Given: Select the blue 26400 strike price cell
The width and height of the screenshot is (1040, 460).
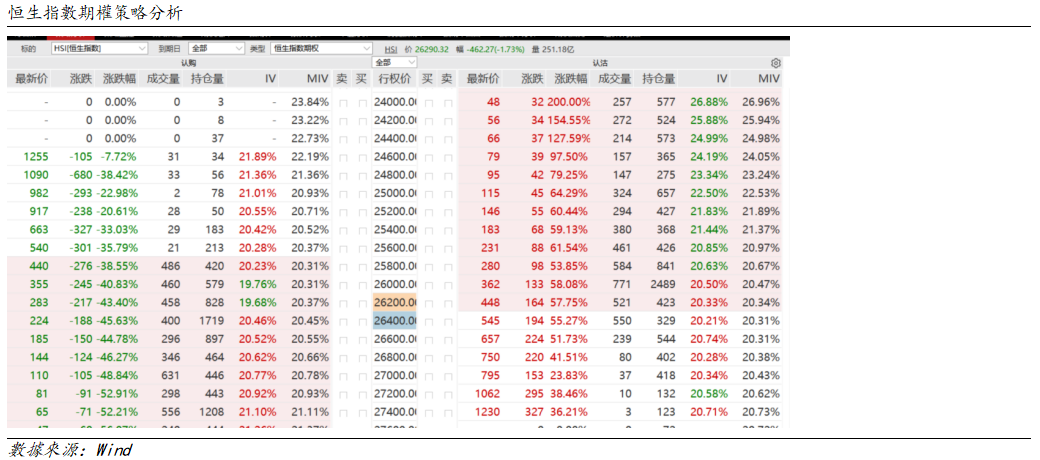Looking at the screenshot, I should click(x=394, y=321).
